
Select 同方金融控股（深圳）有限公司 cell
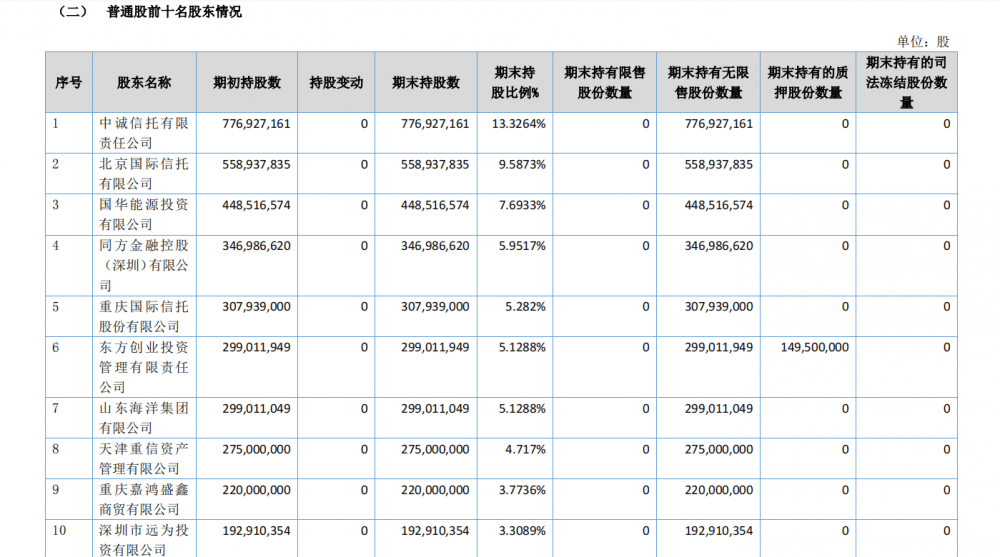pyautogui.click(x=144, y=265)
